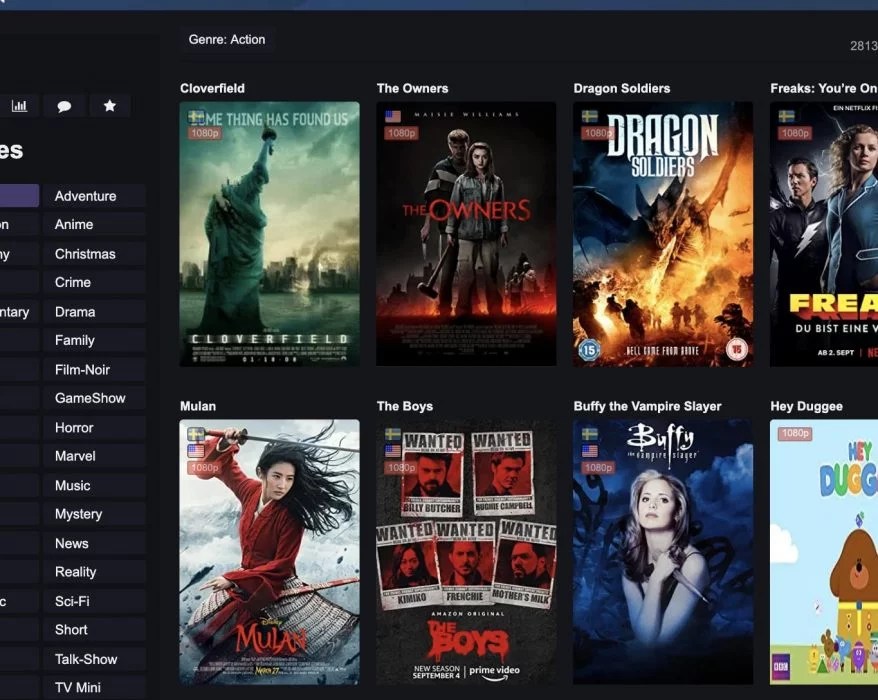Select the Film-Noir genre
The height and width of the screenshot is (700, 878).
pyautogui.click(x=94, y=369)
